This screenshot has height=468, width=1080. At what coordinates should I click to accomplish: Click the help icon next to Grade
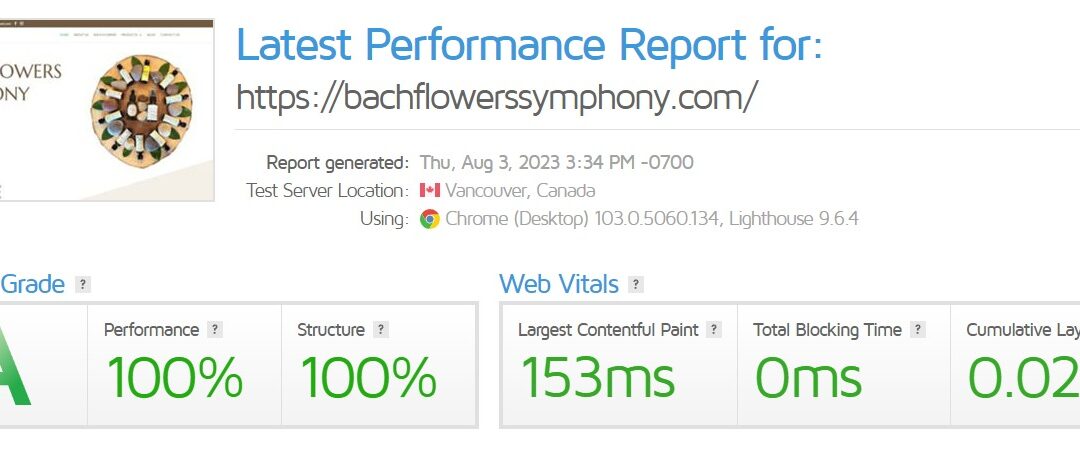coord(83,285)
